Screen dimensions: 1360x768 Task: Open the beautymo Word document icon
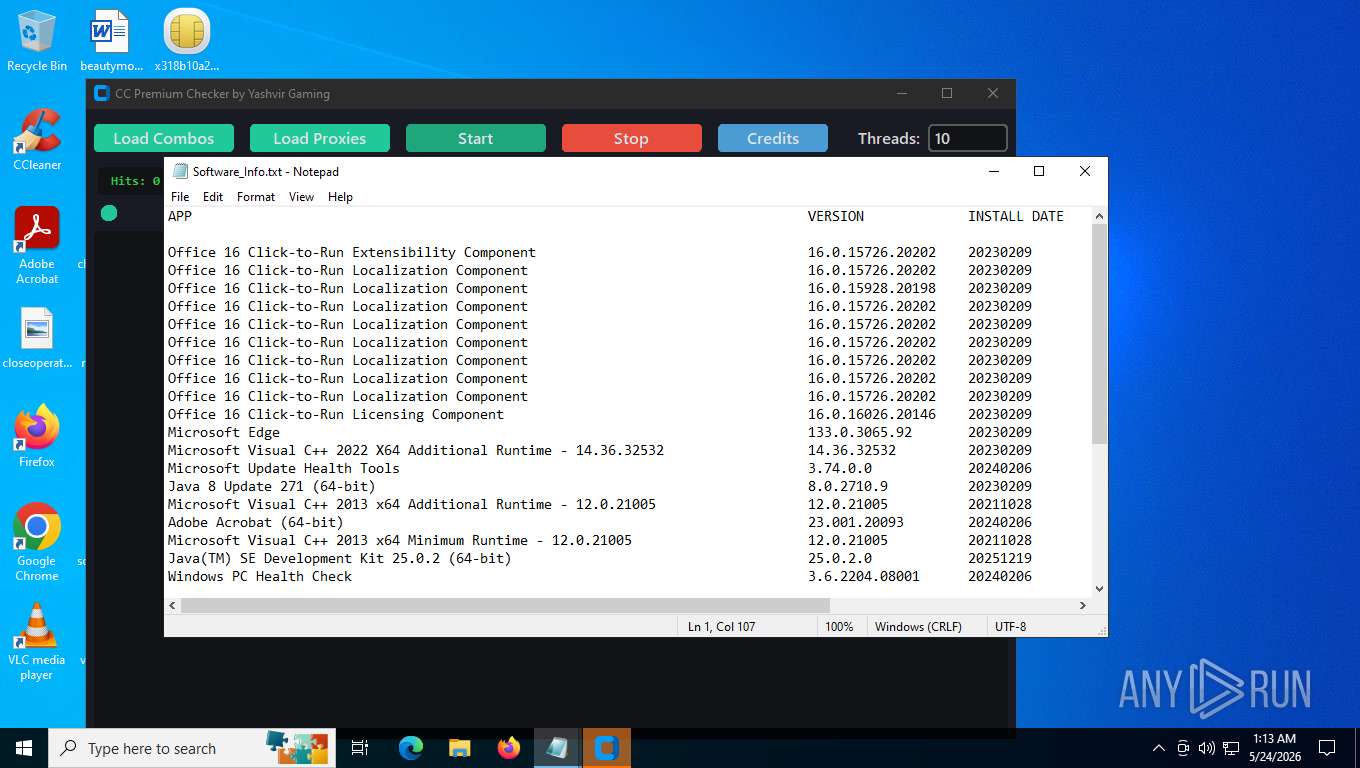coord(111,40)
